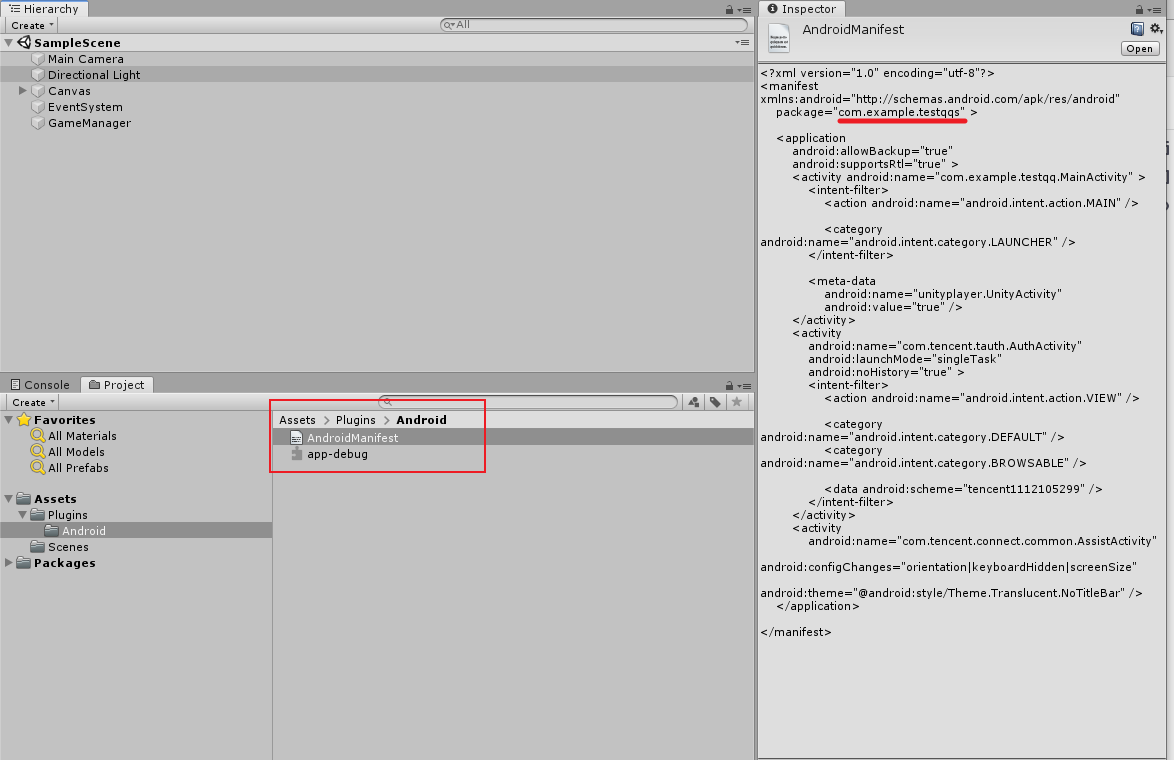
Task: Collapse the SampleScene hierarchy
Action: click(x=9, y=43)
